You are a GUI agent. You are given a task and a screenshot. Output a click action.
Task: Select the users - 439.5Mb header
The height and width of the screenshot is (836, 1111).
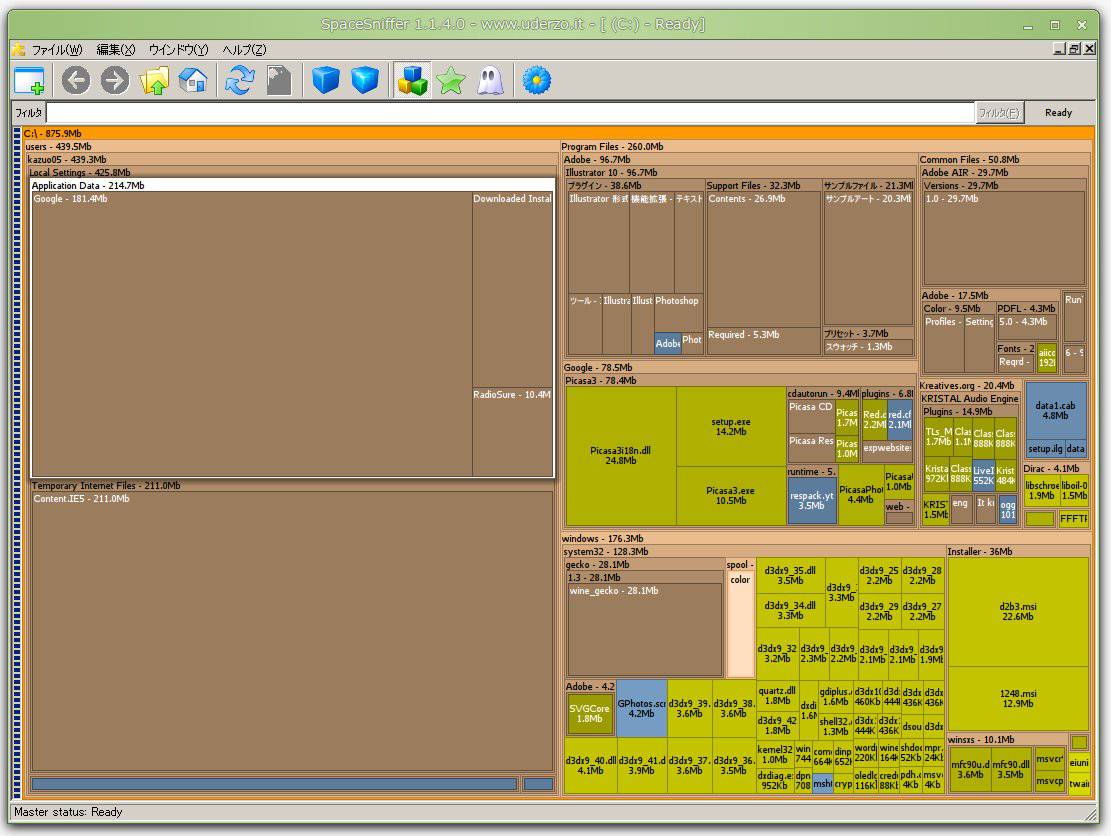(x=291, y=147)
